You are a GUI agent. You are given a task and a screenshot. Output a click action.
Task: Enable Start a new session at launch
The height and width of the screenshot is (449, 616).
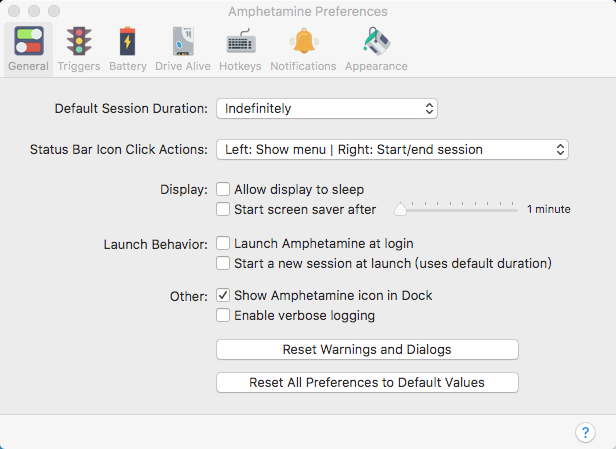[223, 263]
